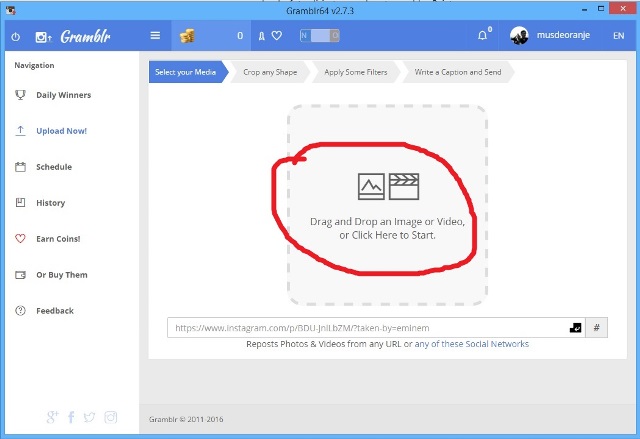Click the coin count value 0

click(240, 36)
